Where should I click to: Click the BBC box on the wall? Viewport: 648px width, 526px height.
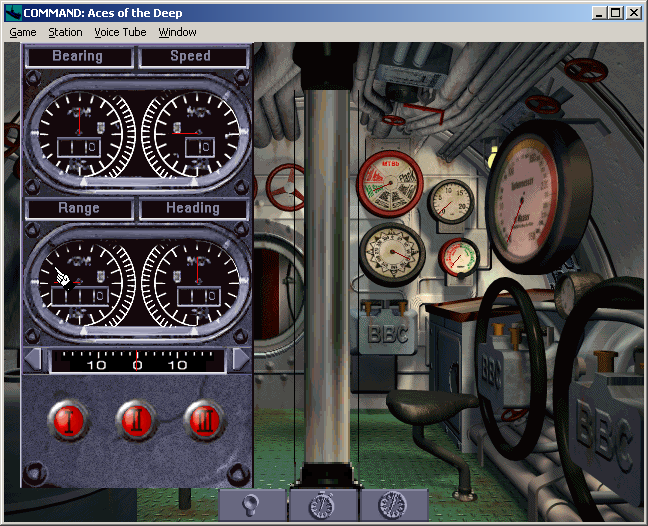pyautogui.click(x=388, y=333)
